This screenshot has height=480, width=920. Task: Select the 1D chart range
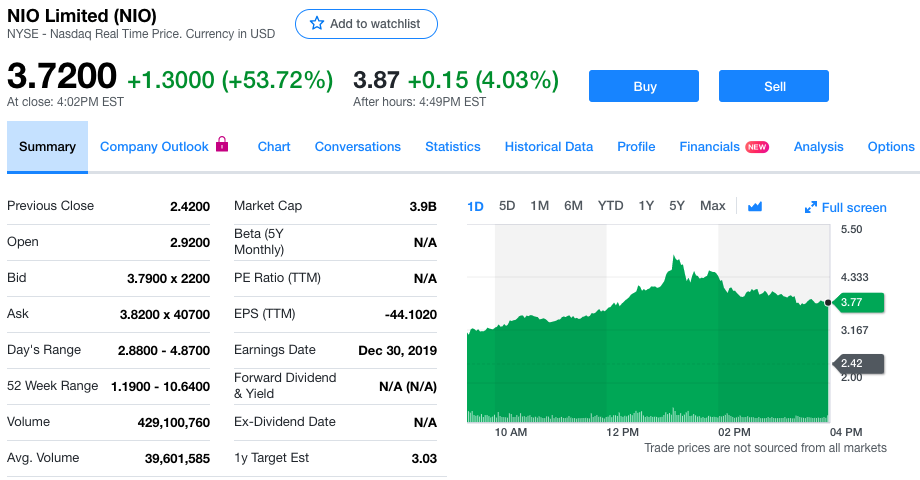point(476,206)
